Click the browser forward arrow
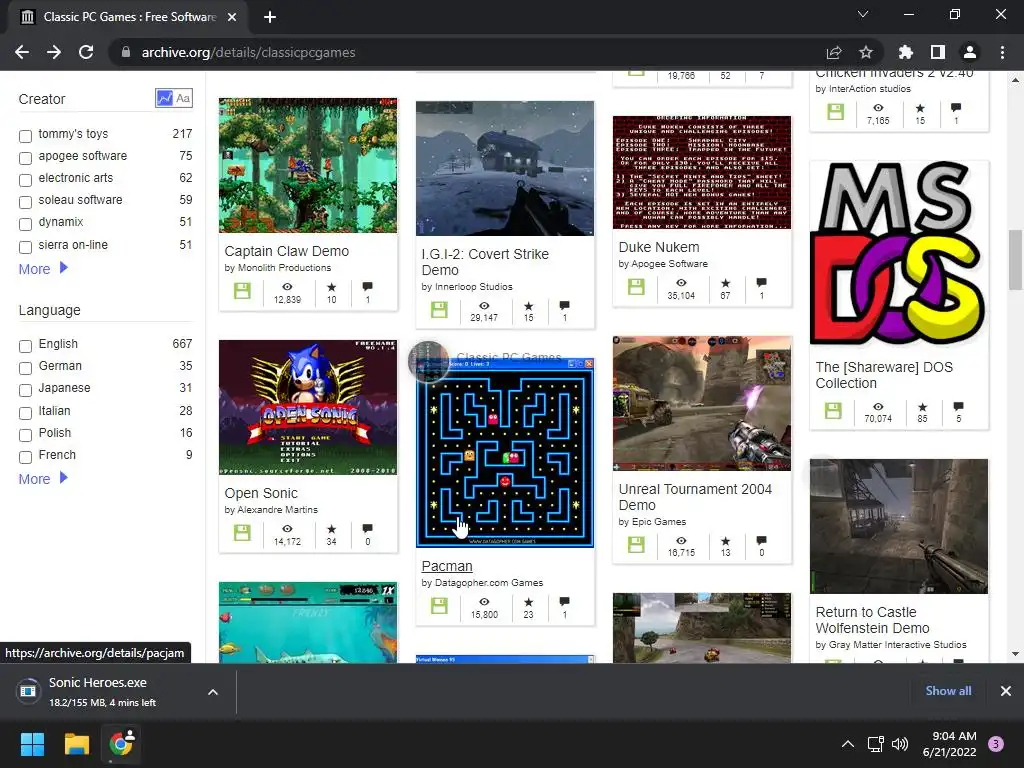The image size is (1024, 768). (x=54, y=52)
